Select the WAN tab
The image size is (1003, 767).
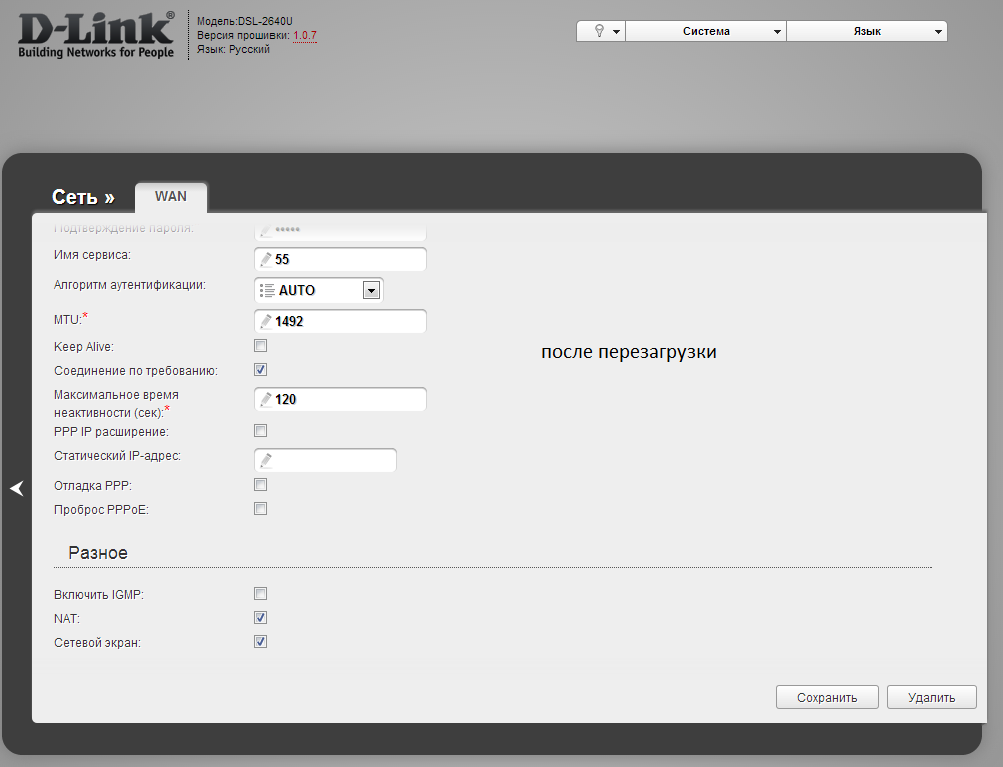[x=171, y=197]
